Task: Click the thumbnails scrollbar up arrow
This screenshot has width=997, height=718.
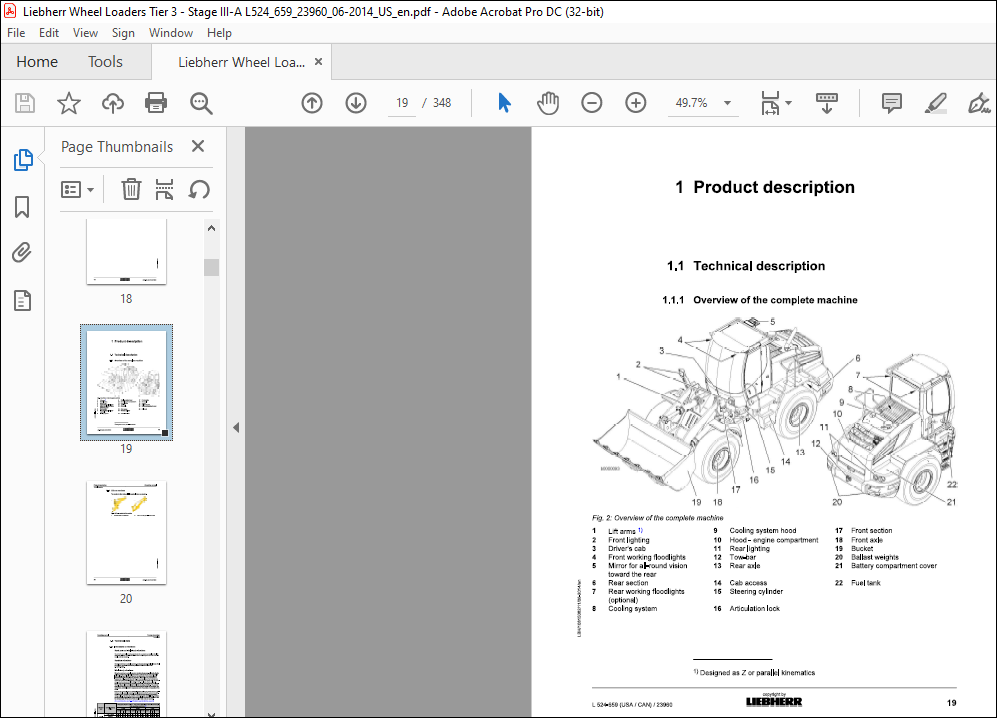Action: [x=212, y=228]
